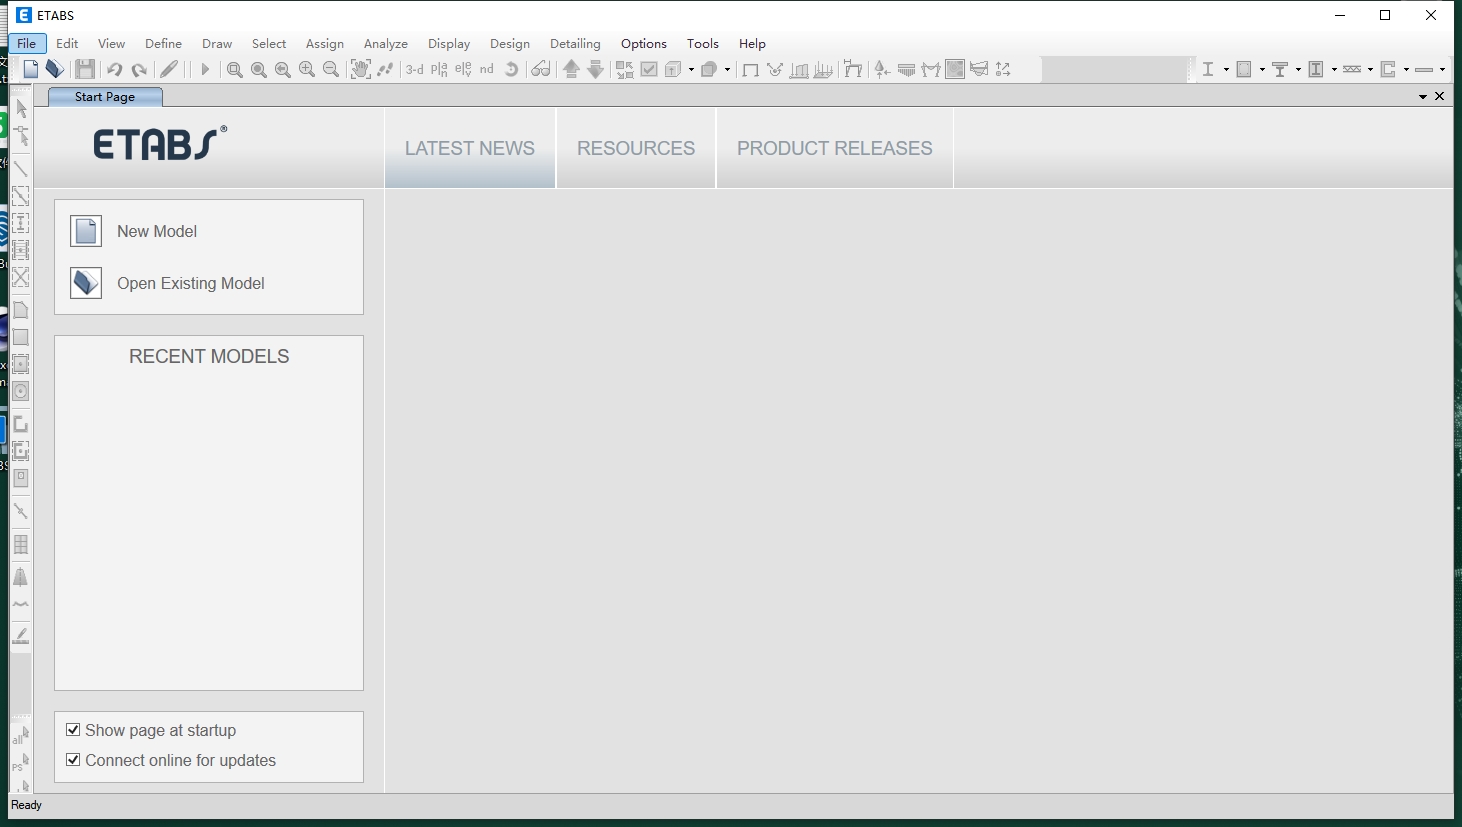Open the Help menu
Viewport: 1462px width, 827px height.
[x=752, y=43]
